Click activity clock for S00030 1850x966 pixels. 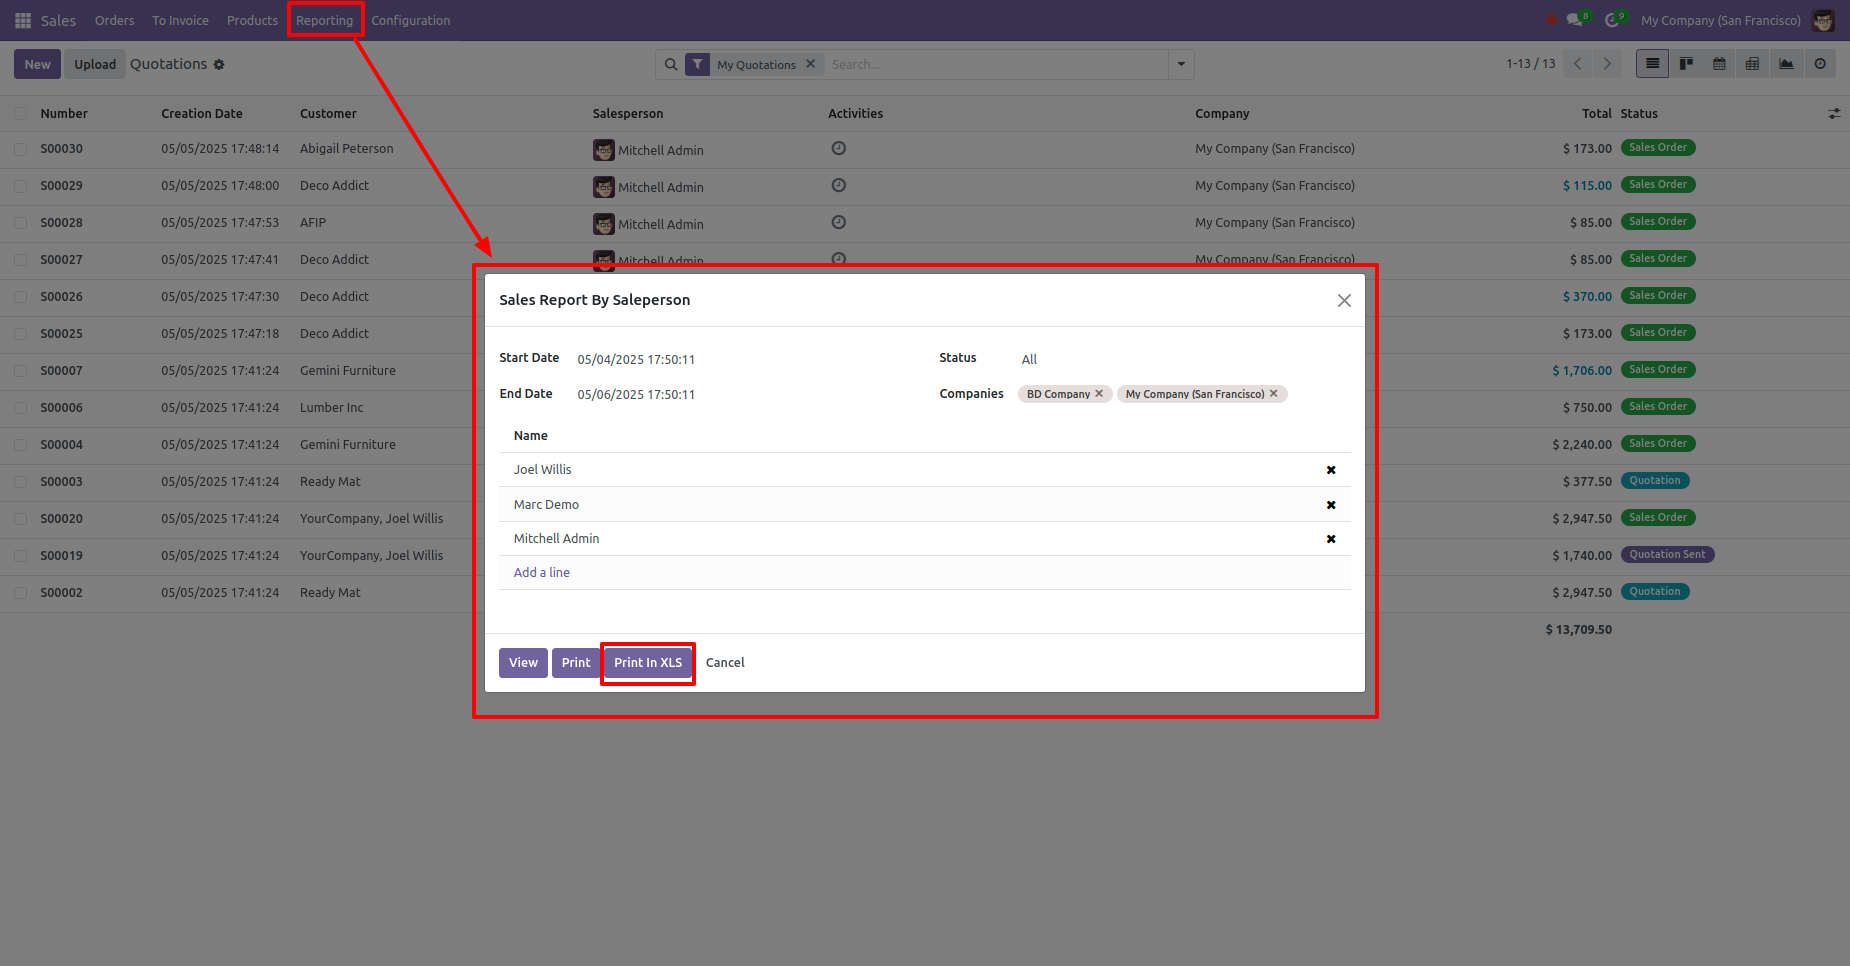coord(839,148)
